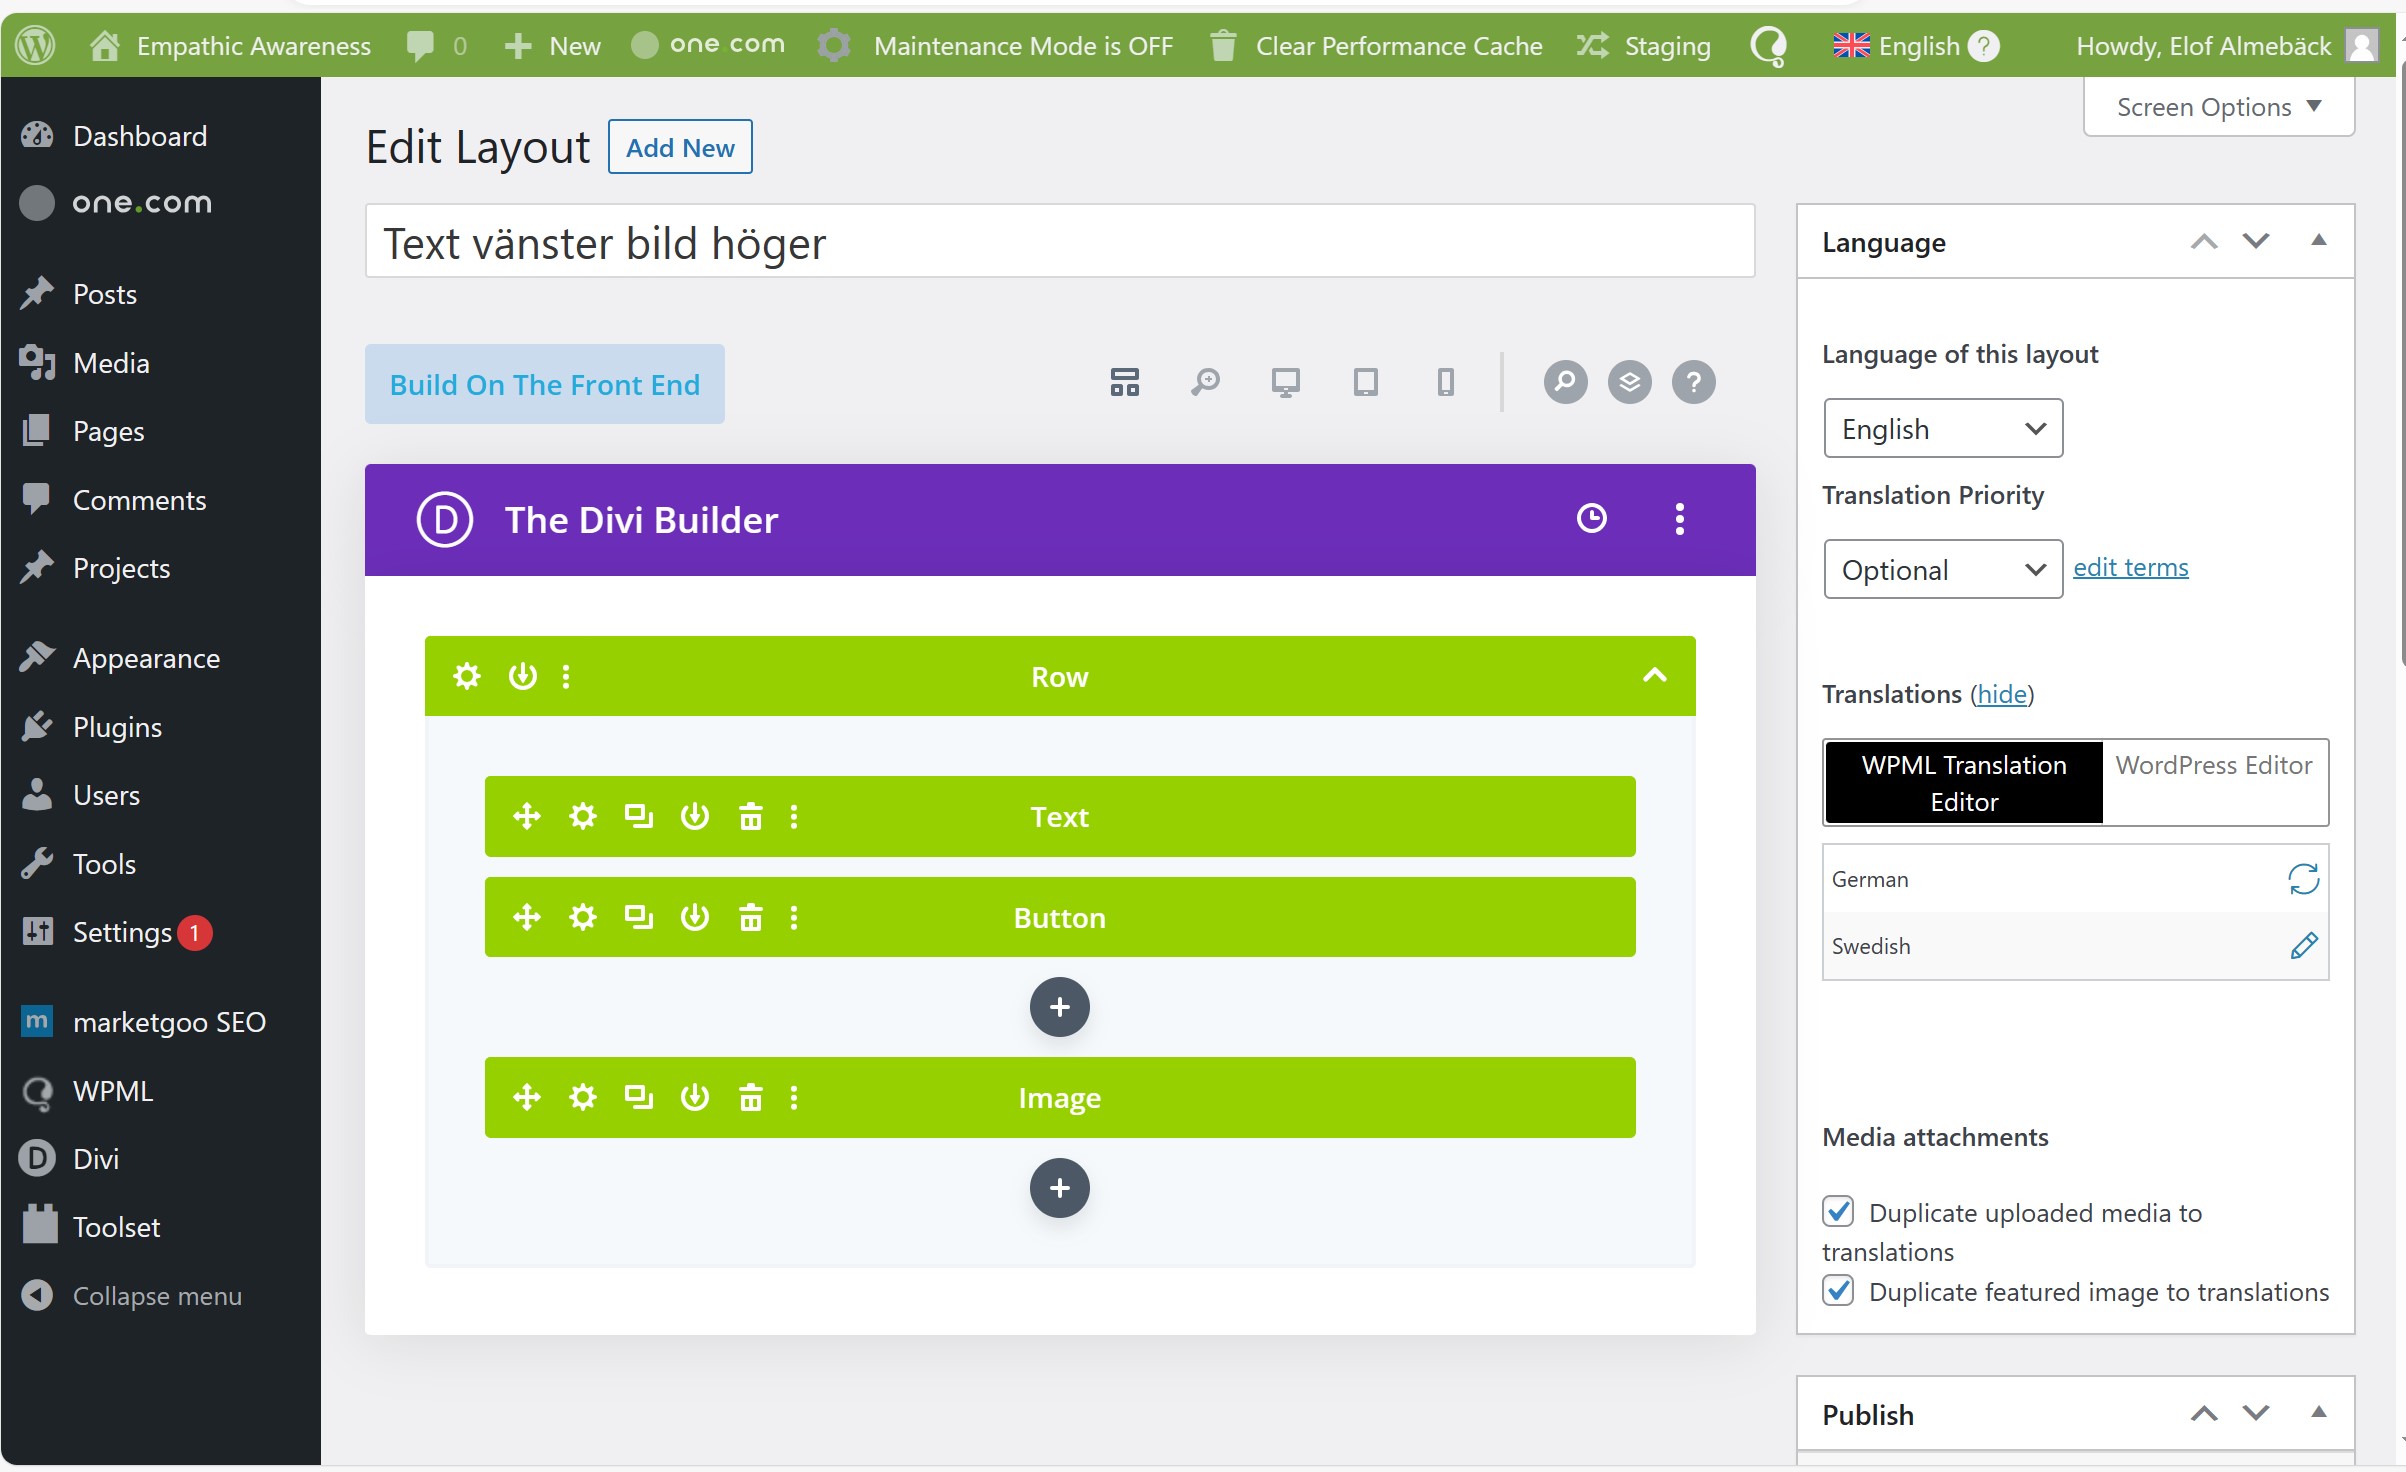Switch to tablet preview icon

(1365, 382)
